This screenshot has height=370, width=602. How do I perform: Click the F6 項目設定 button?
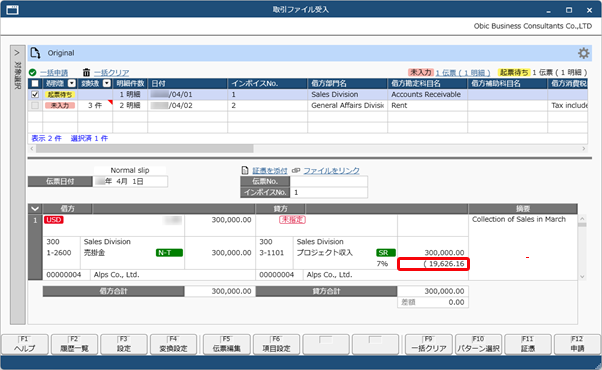[x=276, y=344]
